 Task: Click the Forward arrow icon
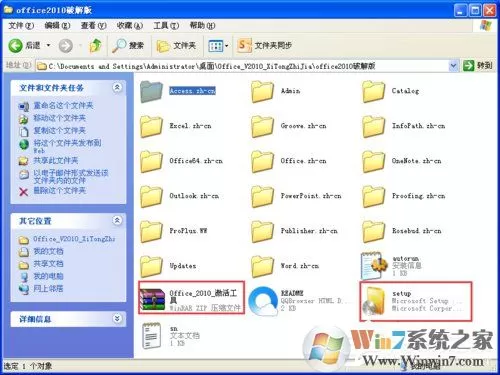tap(66, 45)
